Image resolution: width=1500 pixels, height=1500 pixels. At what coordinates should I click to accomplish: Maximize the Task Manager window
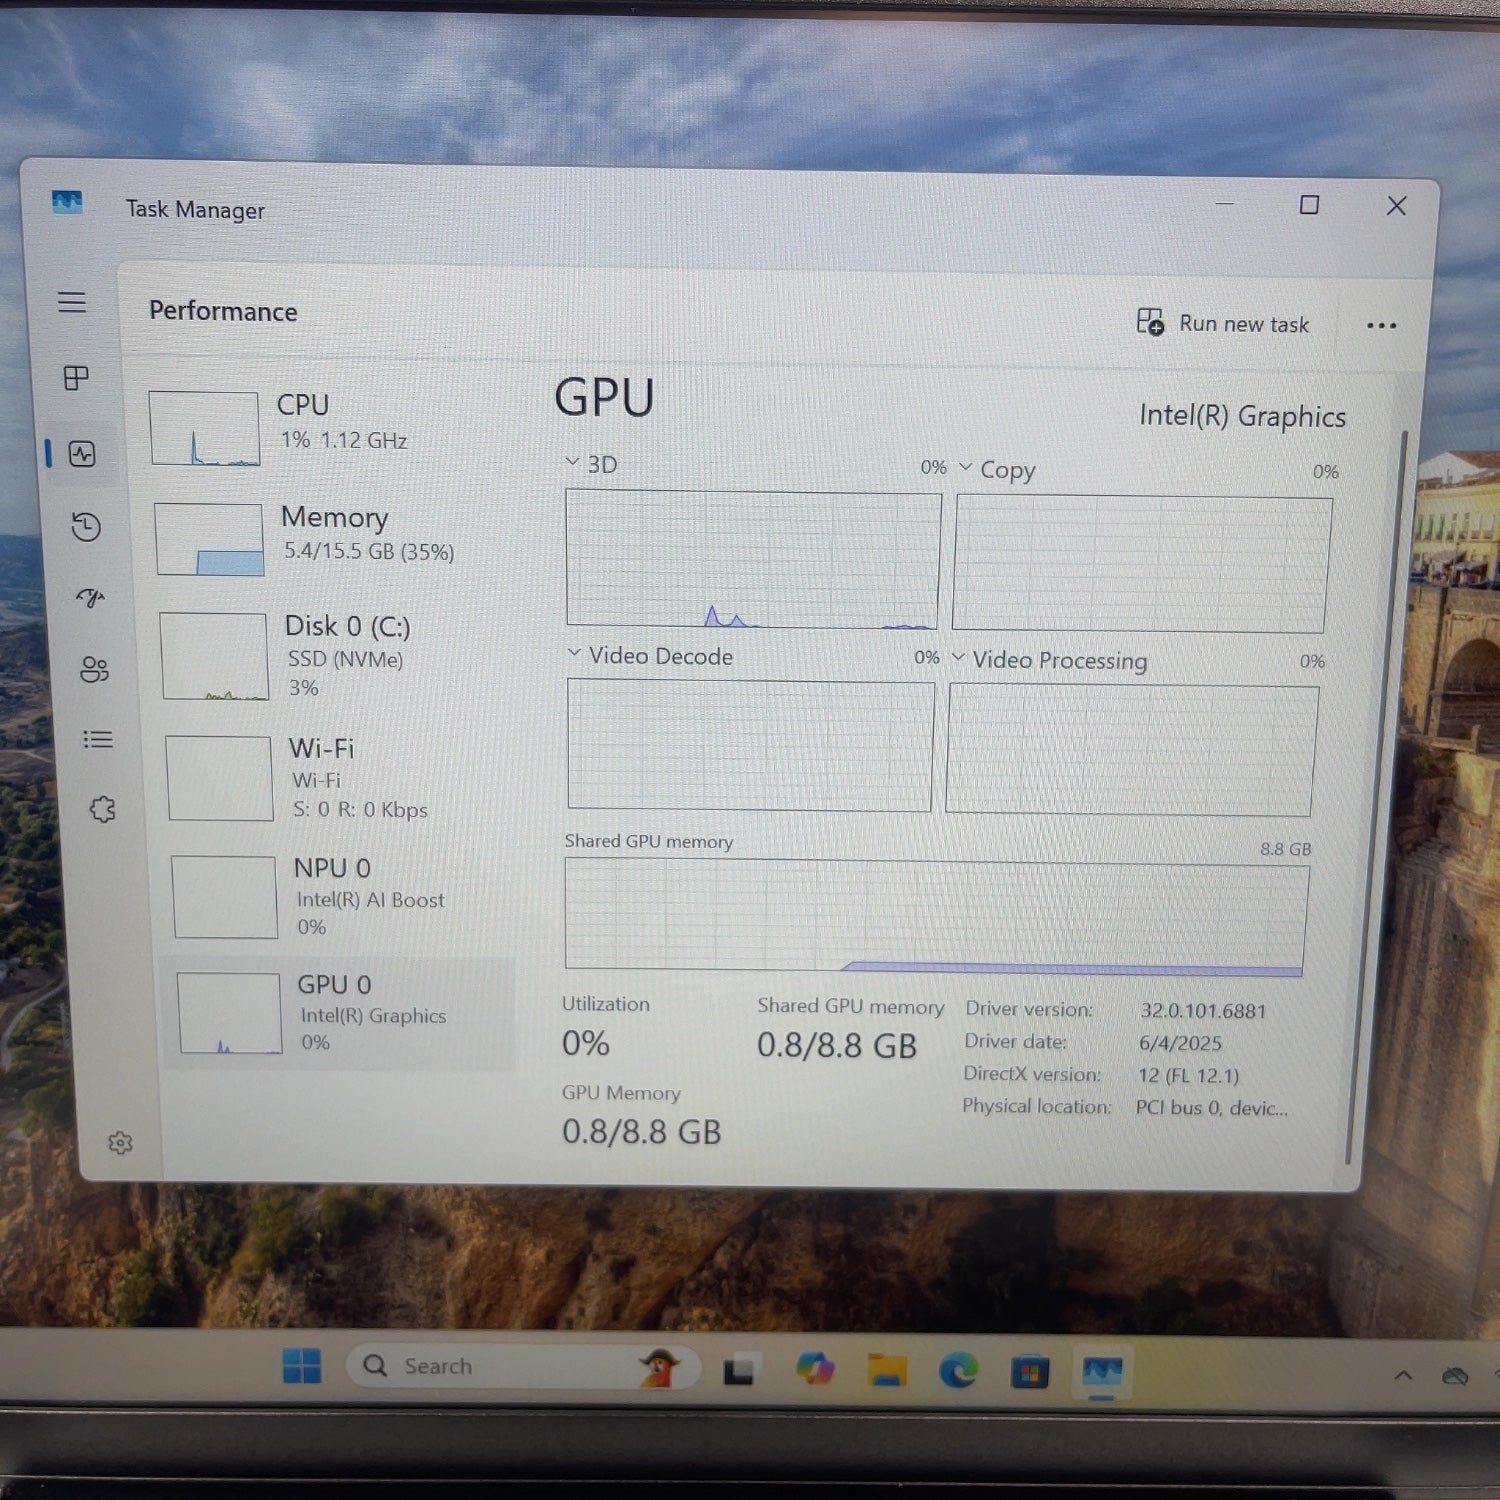tap(1309, 205)
